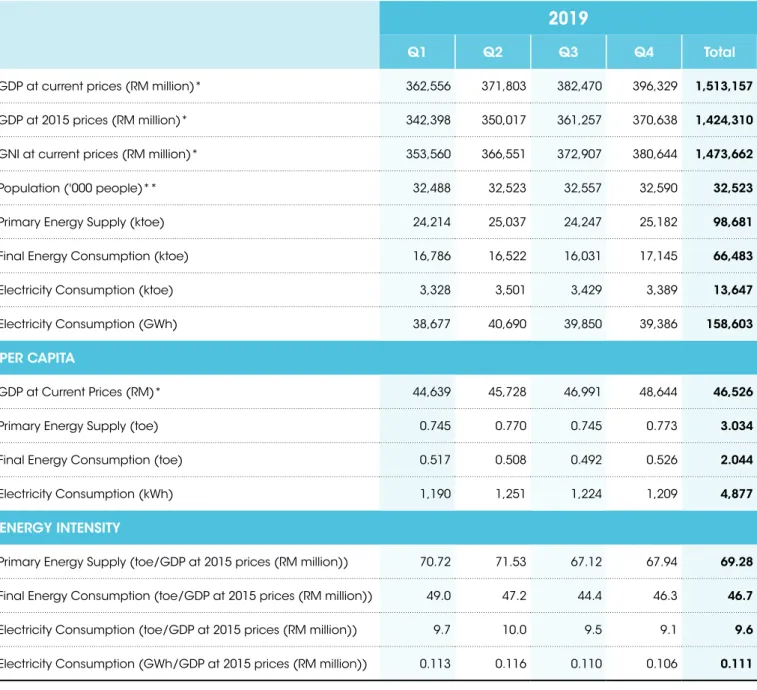Select the value 0.116
Screen dimensions: 757x690
[x=510, y=664]
